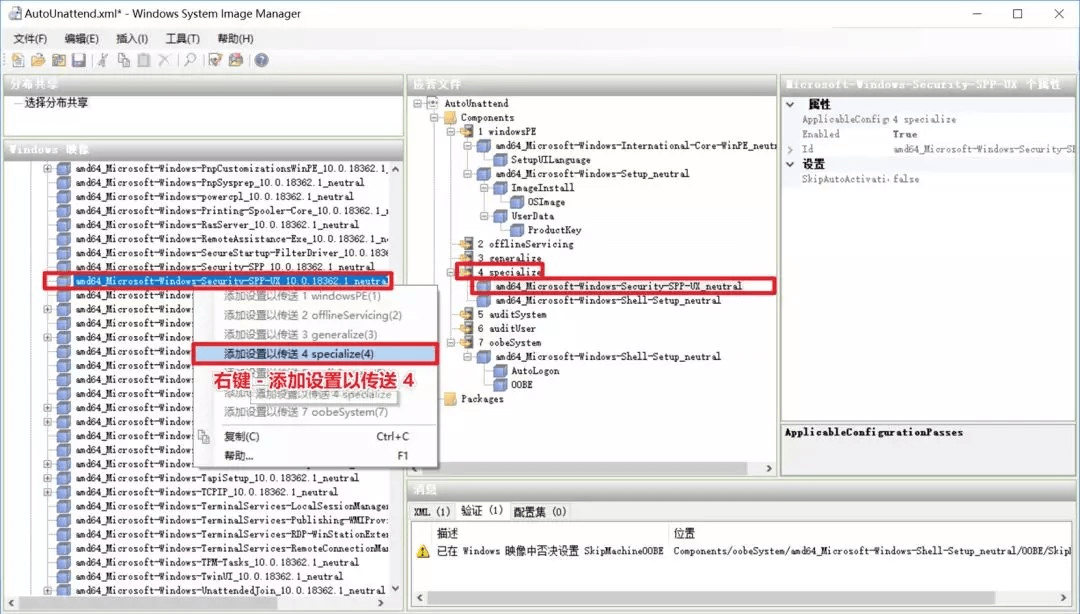
Task: Click the New Answer File toolbar icon
Action: pyautogui.click(x=18, y=61)
